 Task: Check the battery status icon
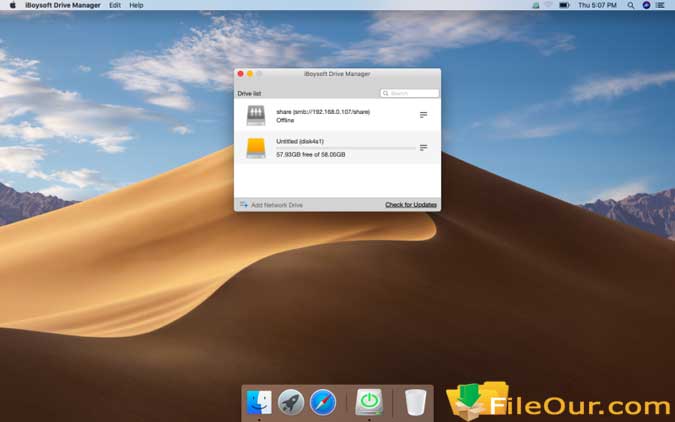click(x=564, y=5)
